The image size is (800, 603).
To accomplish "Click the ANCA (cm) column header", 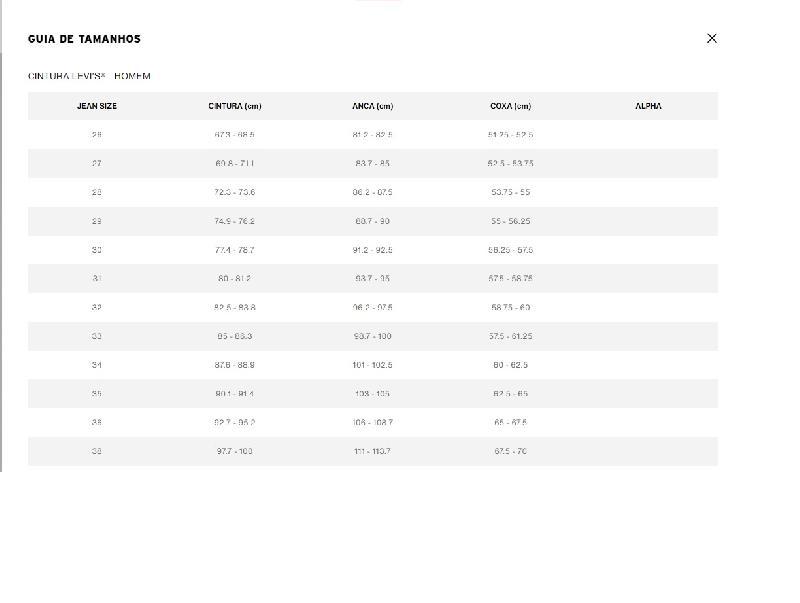I will [x=372, y=106].
